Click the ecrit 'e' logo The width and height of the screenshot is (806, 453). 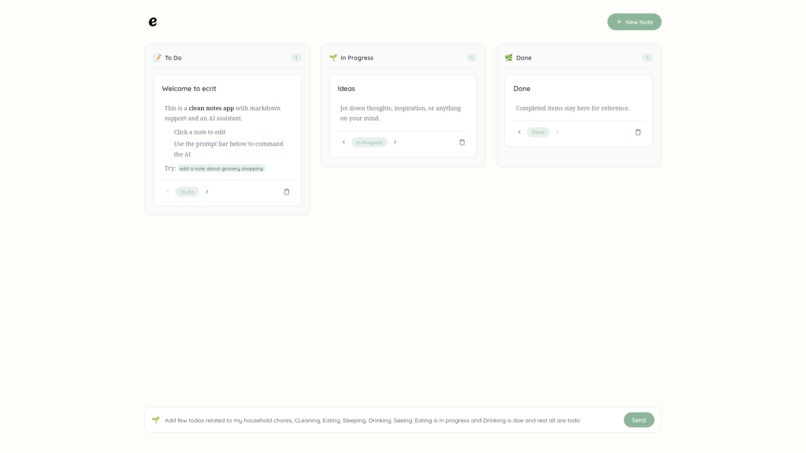point(153,22)
